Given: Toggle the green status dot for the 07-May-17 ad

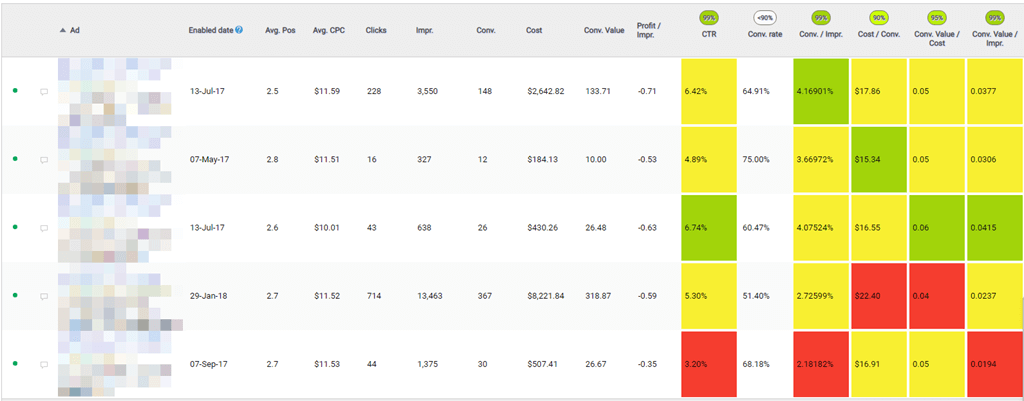Looking at the screenshot, I should 15,159.
